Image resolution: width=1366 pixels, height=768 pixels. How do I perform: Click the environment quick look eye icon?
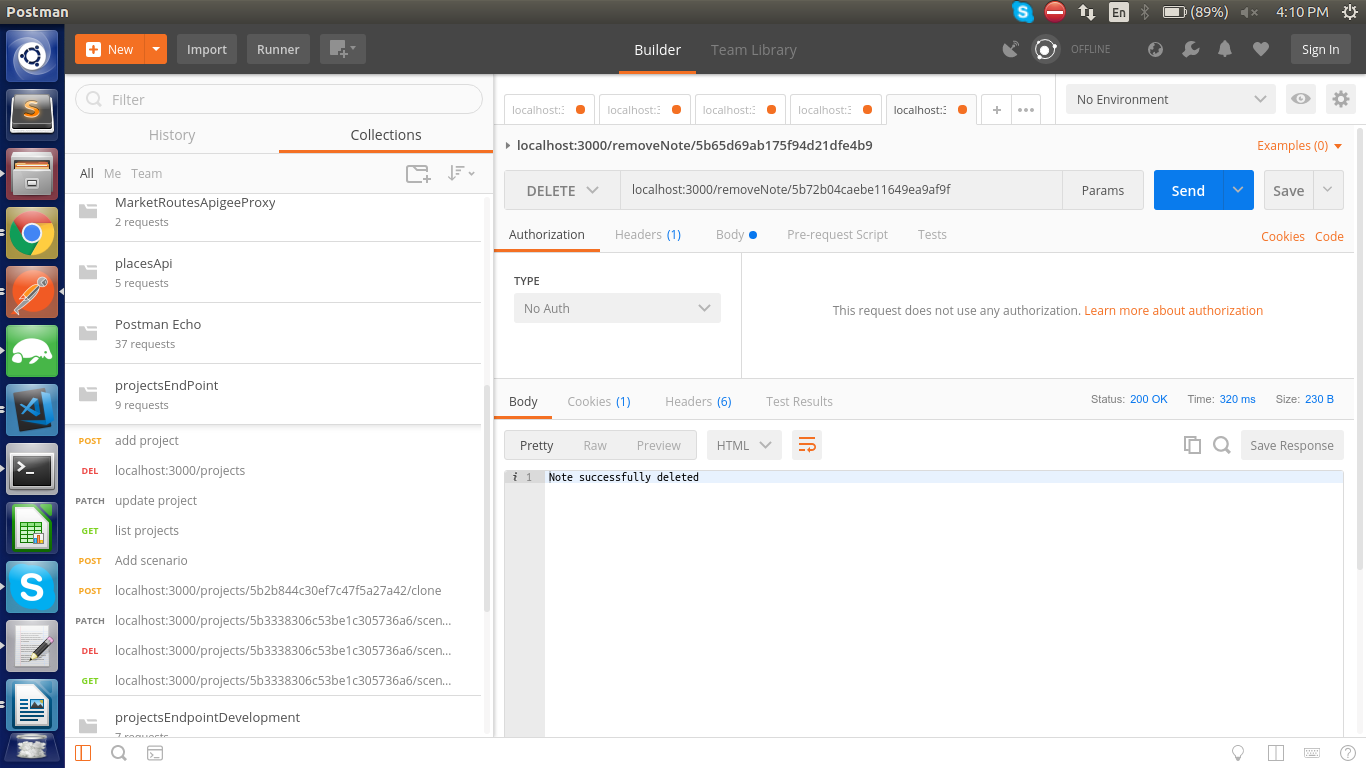click(x=1300, y=99)
